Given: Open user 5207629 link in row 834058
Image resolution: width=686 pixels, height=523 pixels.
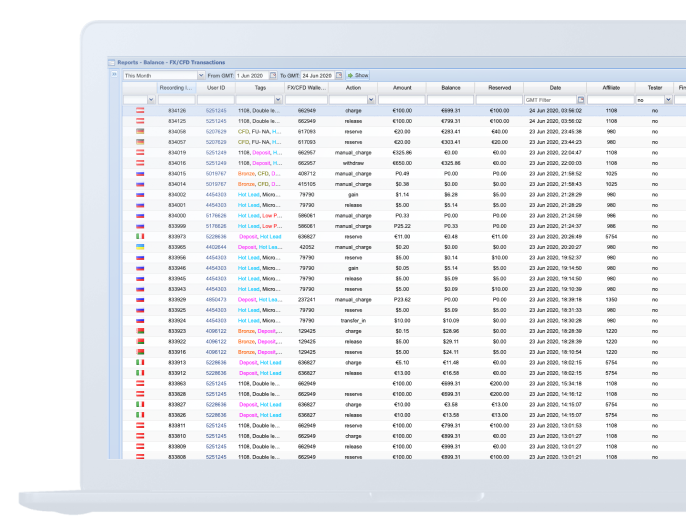Looking at the screenshot, I should 216,132.
